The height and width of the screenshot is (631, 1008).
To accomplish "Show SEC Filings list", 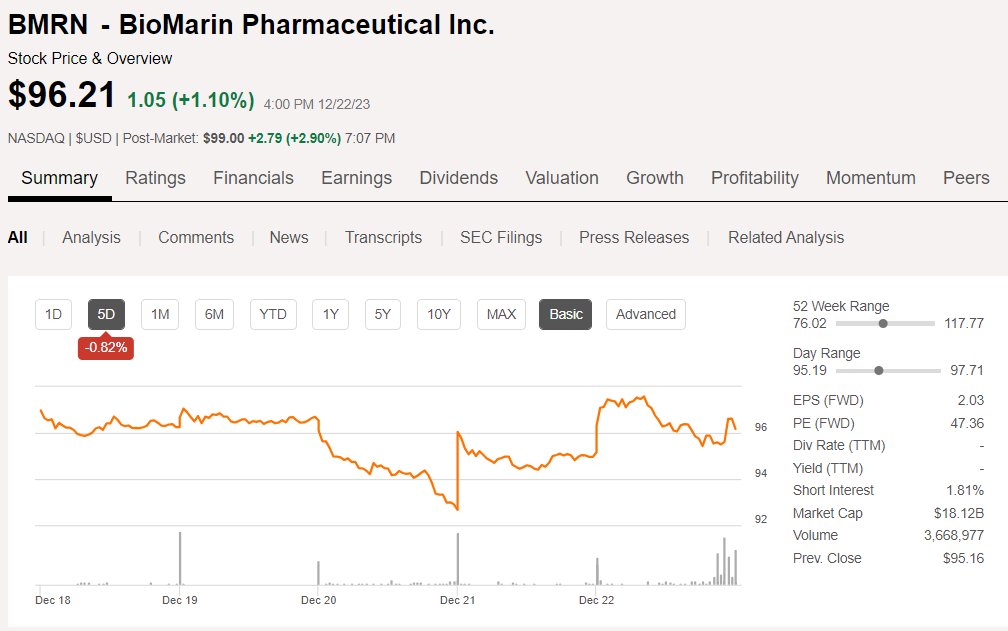I will (501, 237).
